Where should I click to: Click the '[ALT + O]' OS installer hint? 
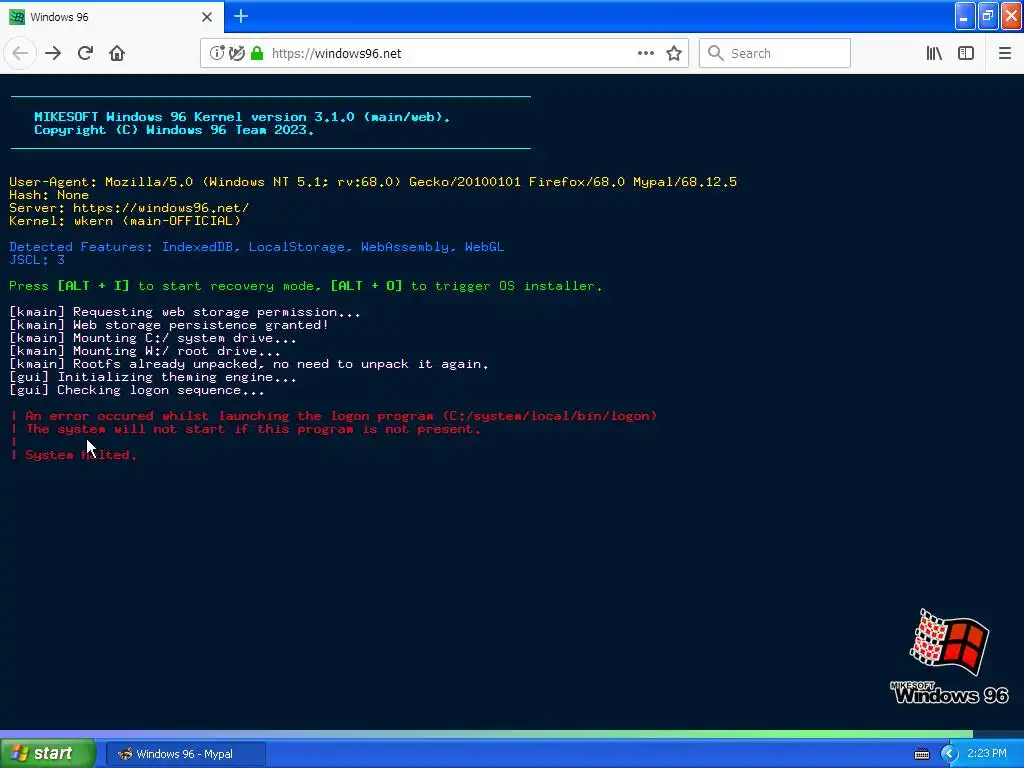point(366,286)
